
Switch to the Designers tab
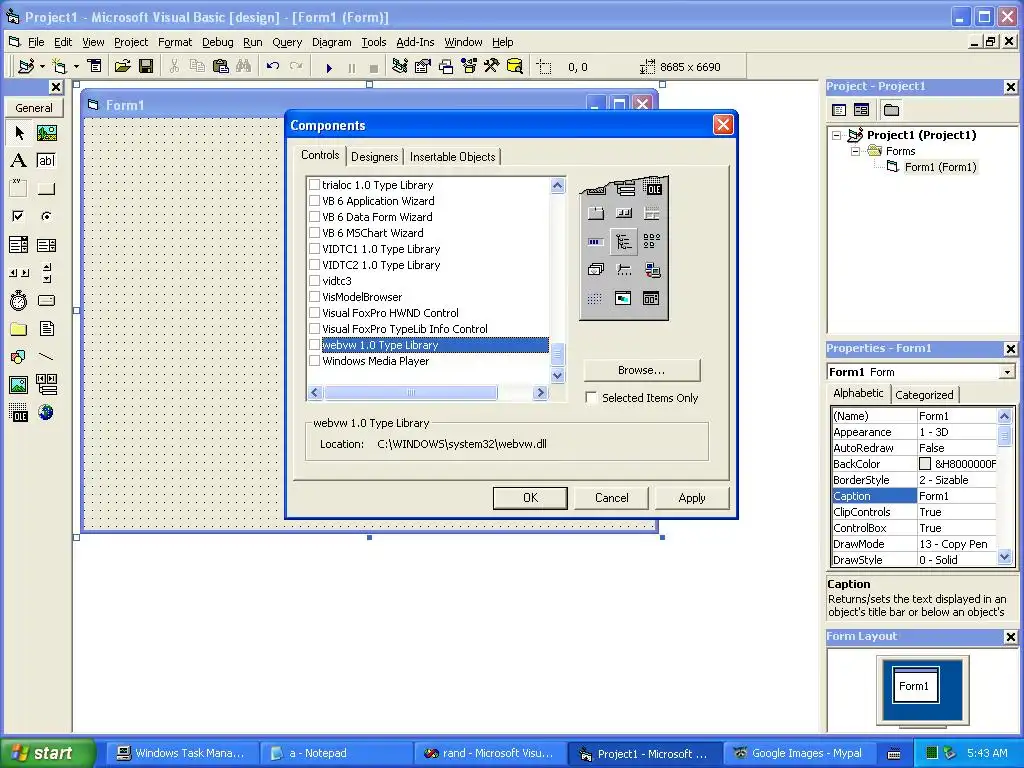(x=374, y=157)
